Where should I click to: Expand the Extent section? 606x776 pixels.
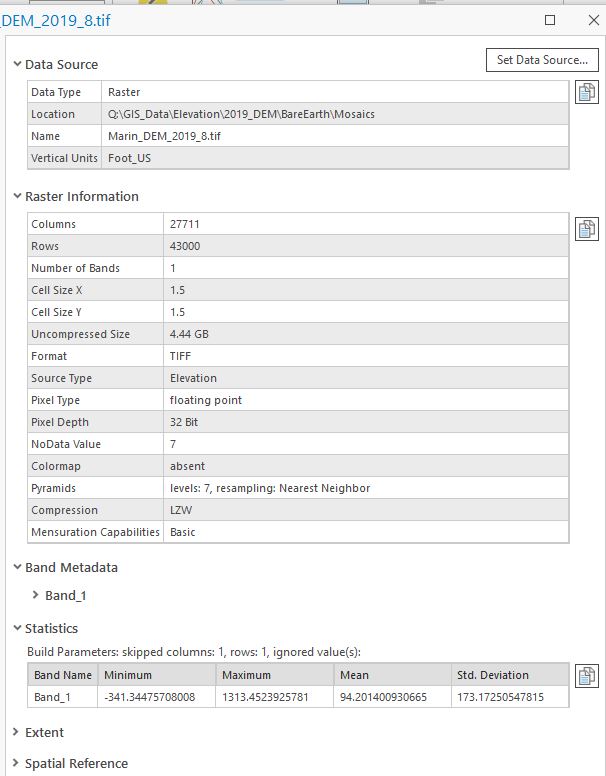tap(17, 733)
